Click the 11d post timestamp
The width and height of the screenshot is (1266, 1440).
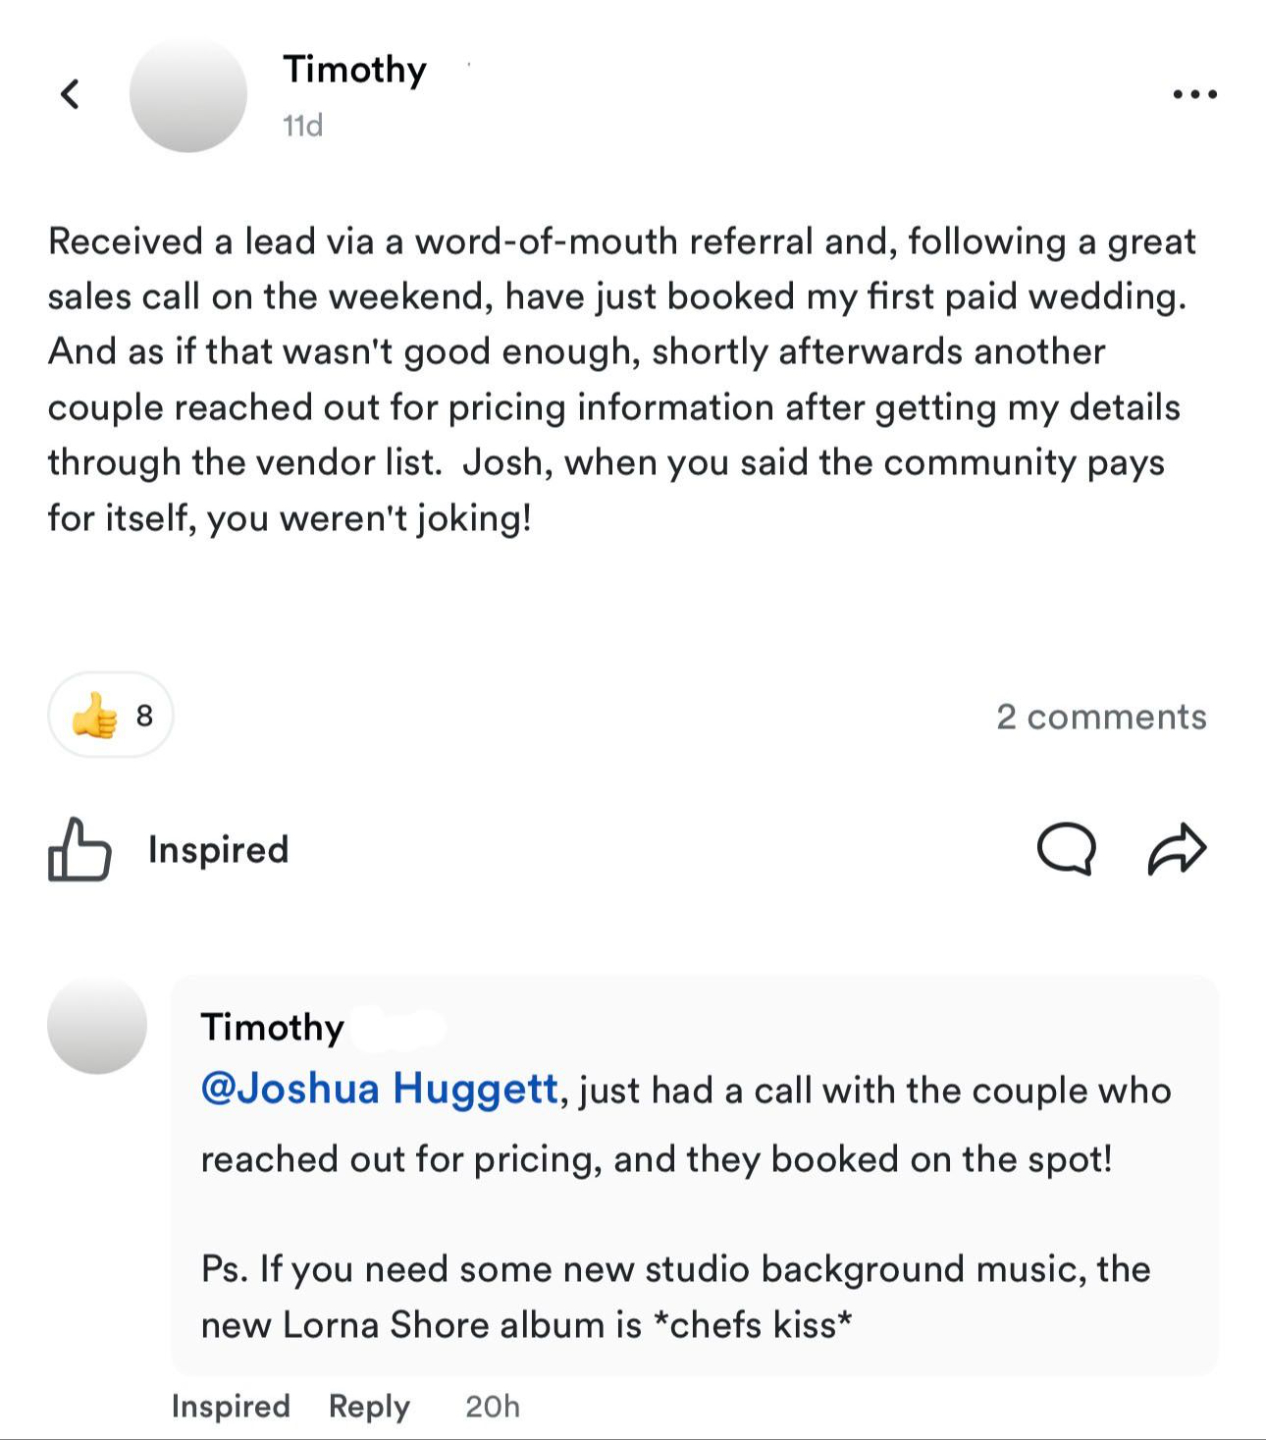coord(303,125)
